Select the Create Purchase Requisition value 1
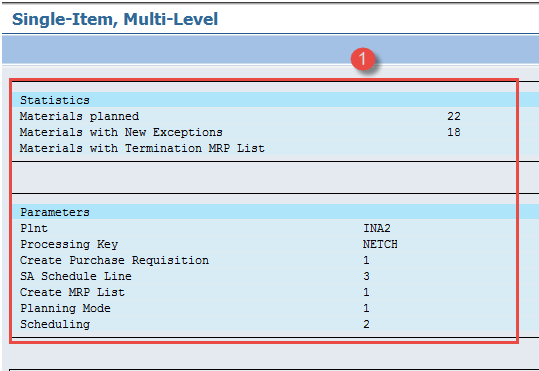Viewport: 539px width, 371px height. click(366, 260)
